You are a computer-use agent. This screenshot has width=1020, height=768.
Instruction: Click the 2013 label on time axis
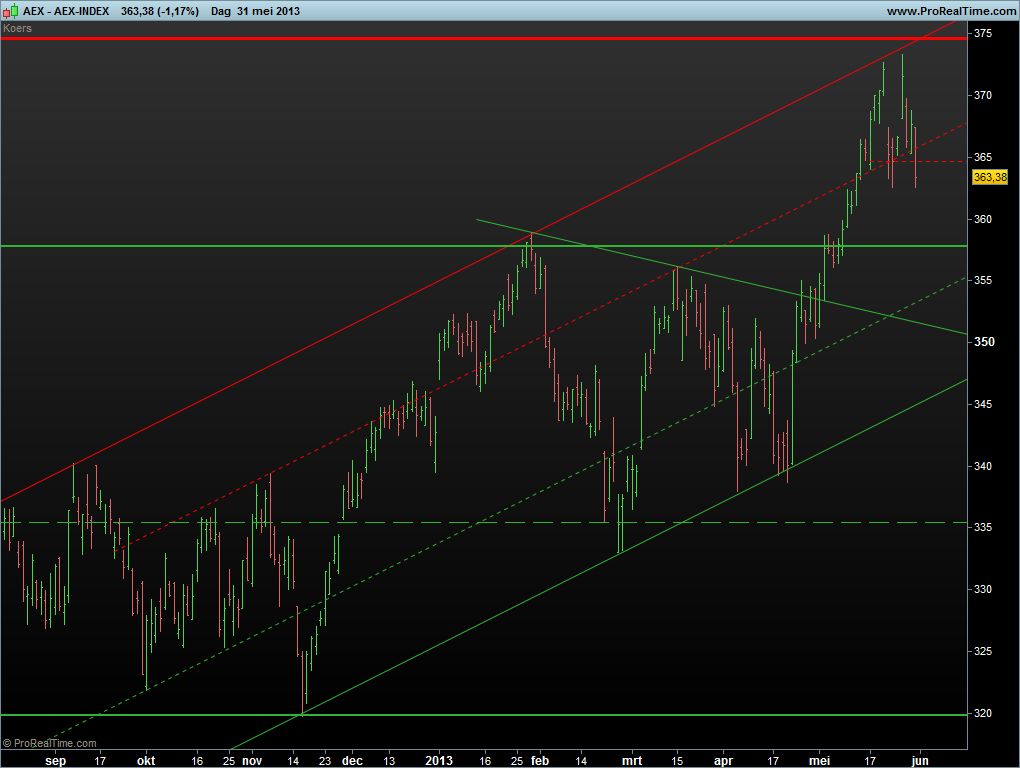point(440,760)
